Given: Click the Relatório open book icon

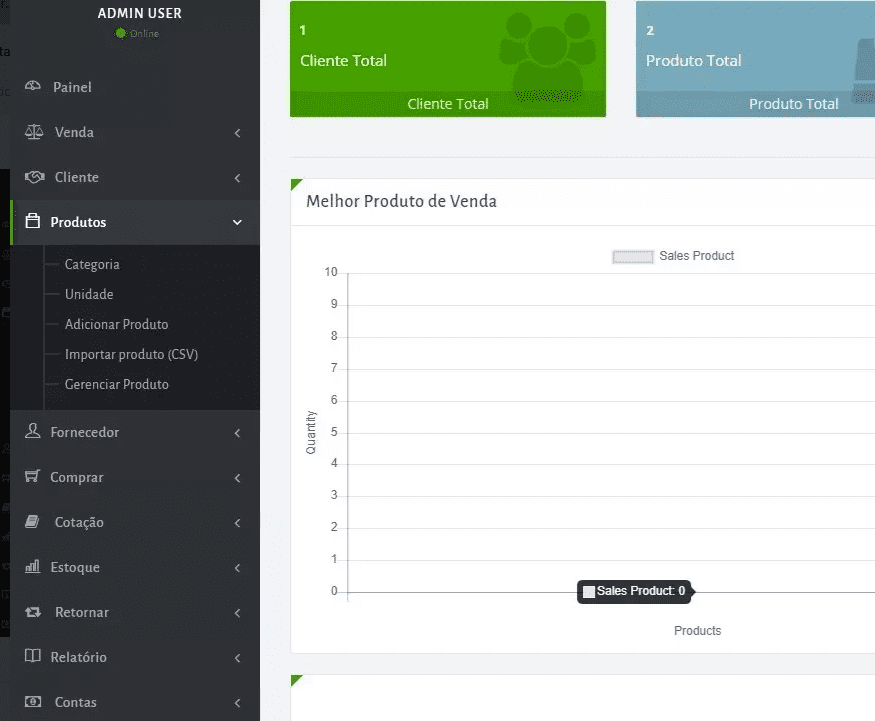Looking at the screenshot, I should tap(33, 657).
